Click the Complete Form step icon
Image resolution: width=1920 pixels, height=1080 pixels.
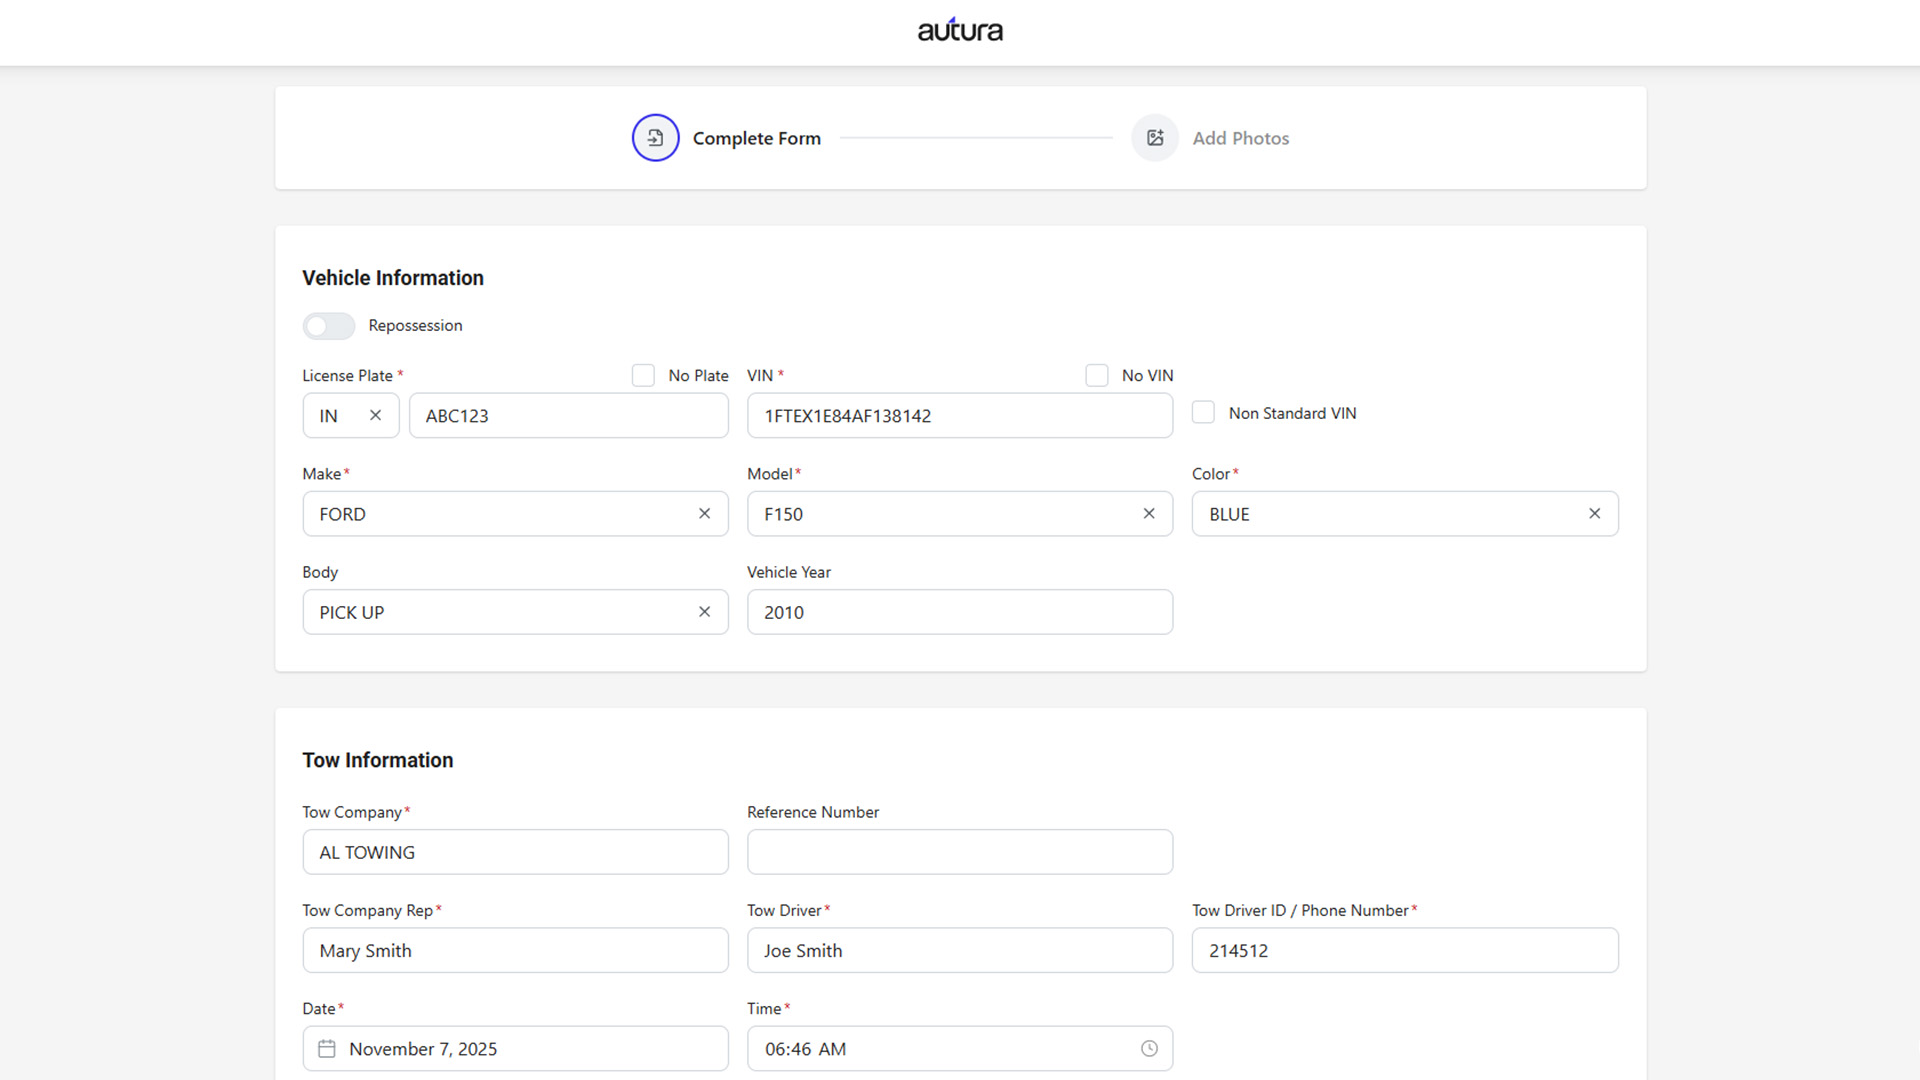tap(655, 138)
